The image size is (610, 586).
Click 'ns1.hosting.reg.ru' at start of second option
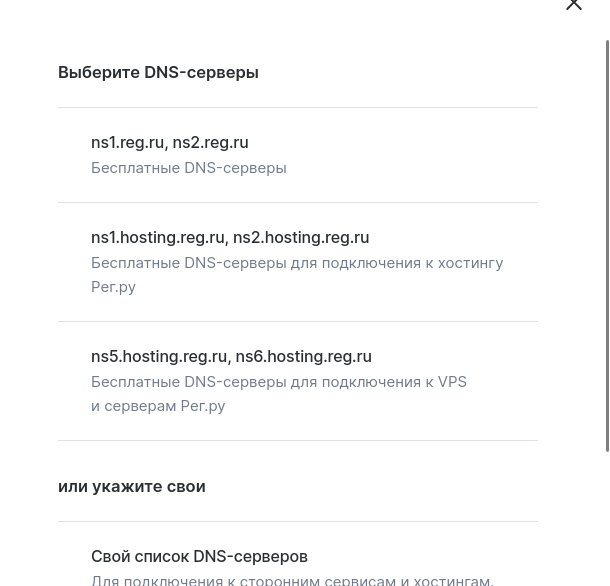coord(157,237)
